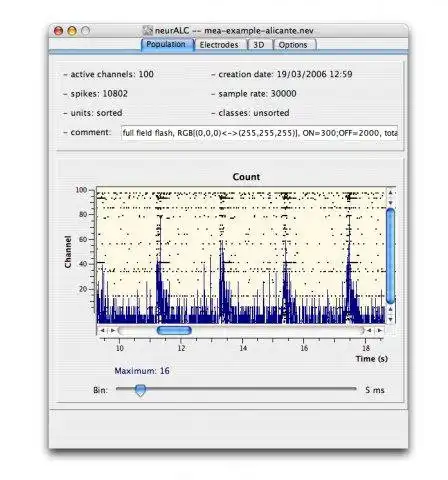Click the 'classes: unsorted' text
Screen dimensions: 448x480
coord(254,113)
